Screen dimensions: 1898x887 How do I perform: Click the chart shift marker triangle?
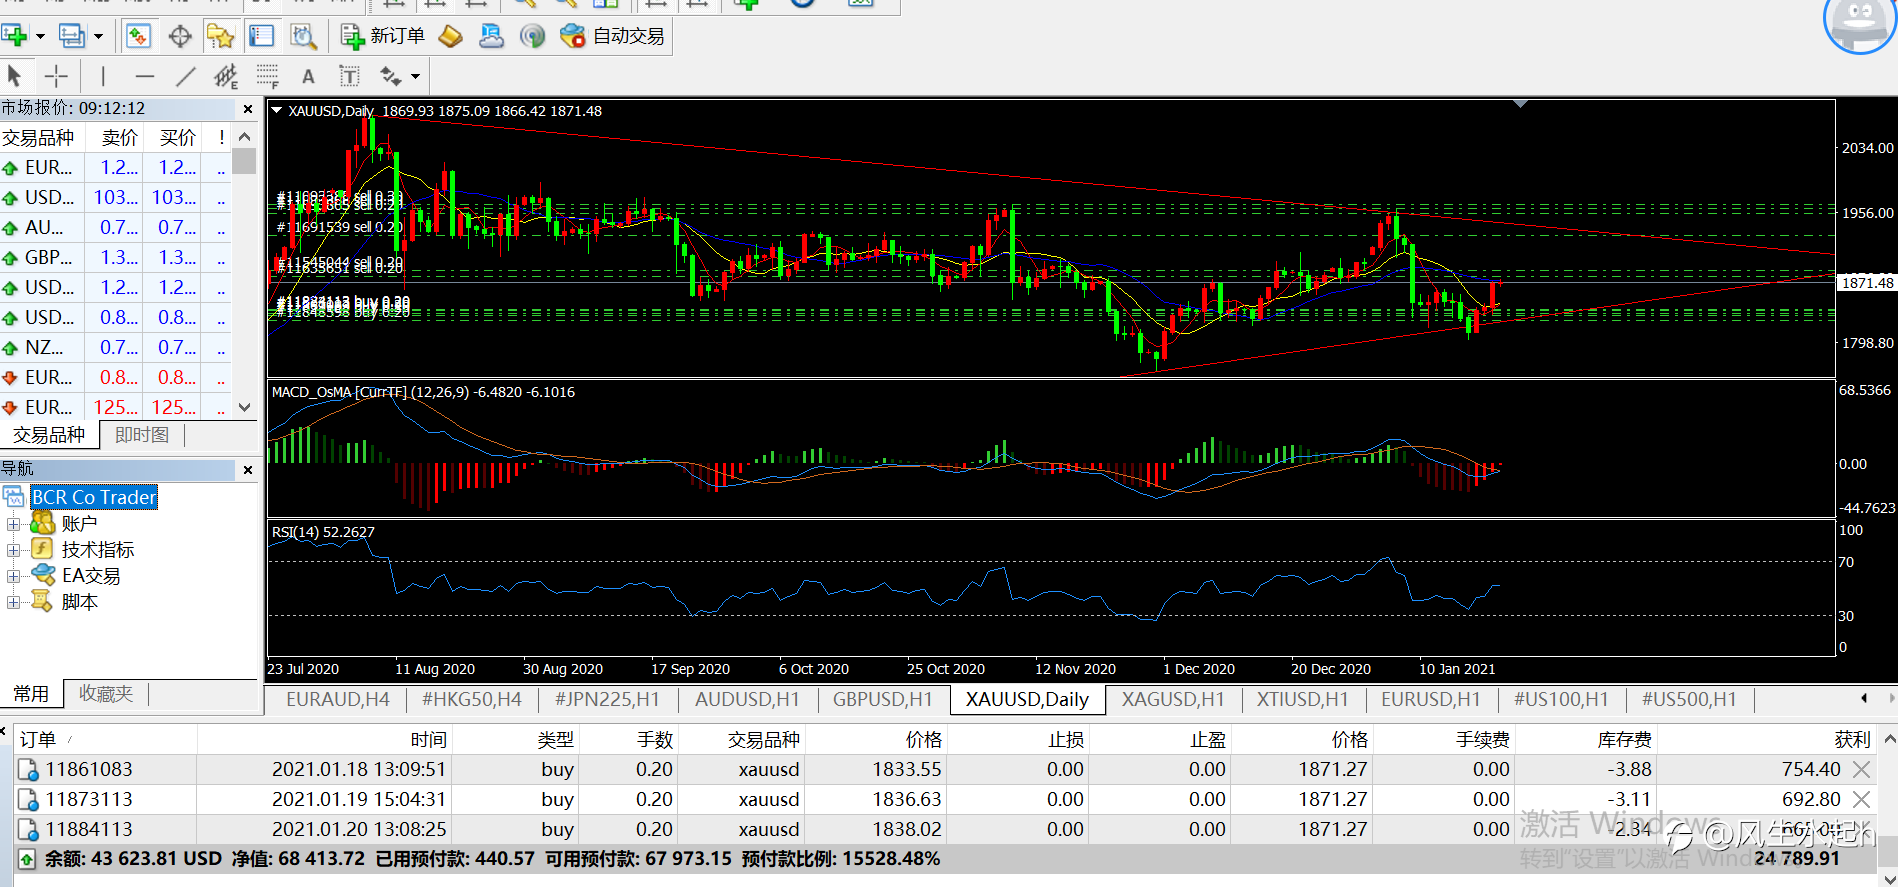pos(1520,104)
